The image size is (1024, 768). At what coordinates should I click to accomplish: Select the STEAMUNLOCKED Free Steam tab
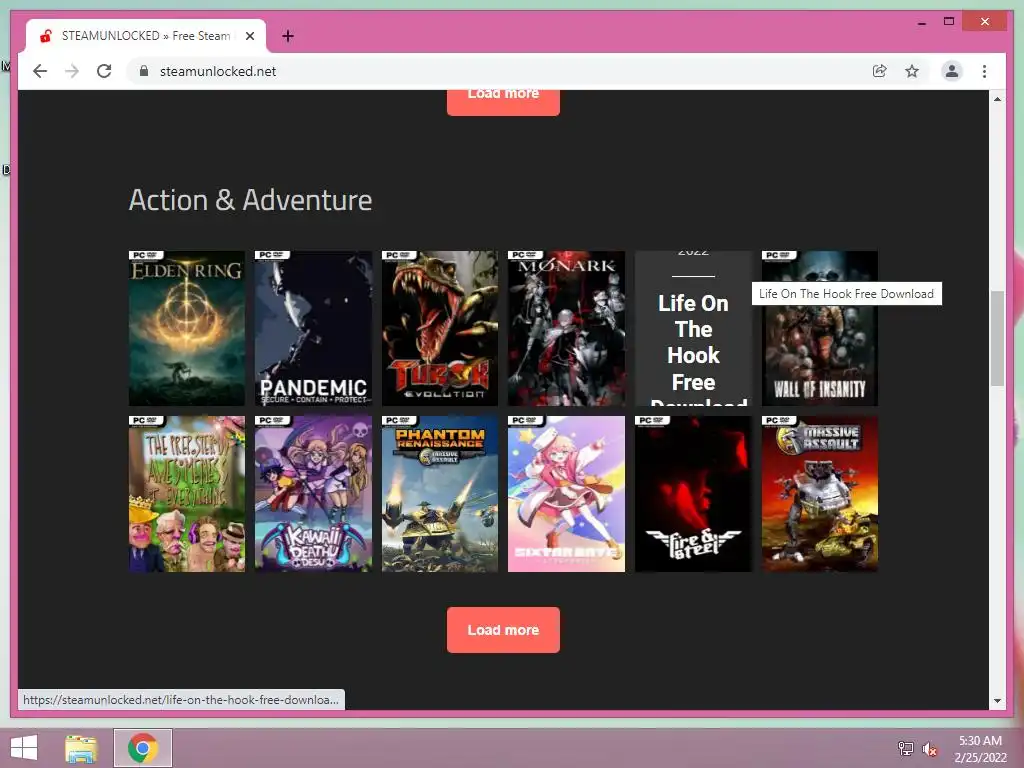(x=146, y=36)
